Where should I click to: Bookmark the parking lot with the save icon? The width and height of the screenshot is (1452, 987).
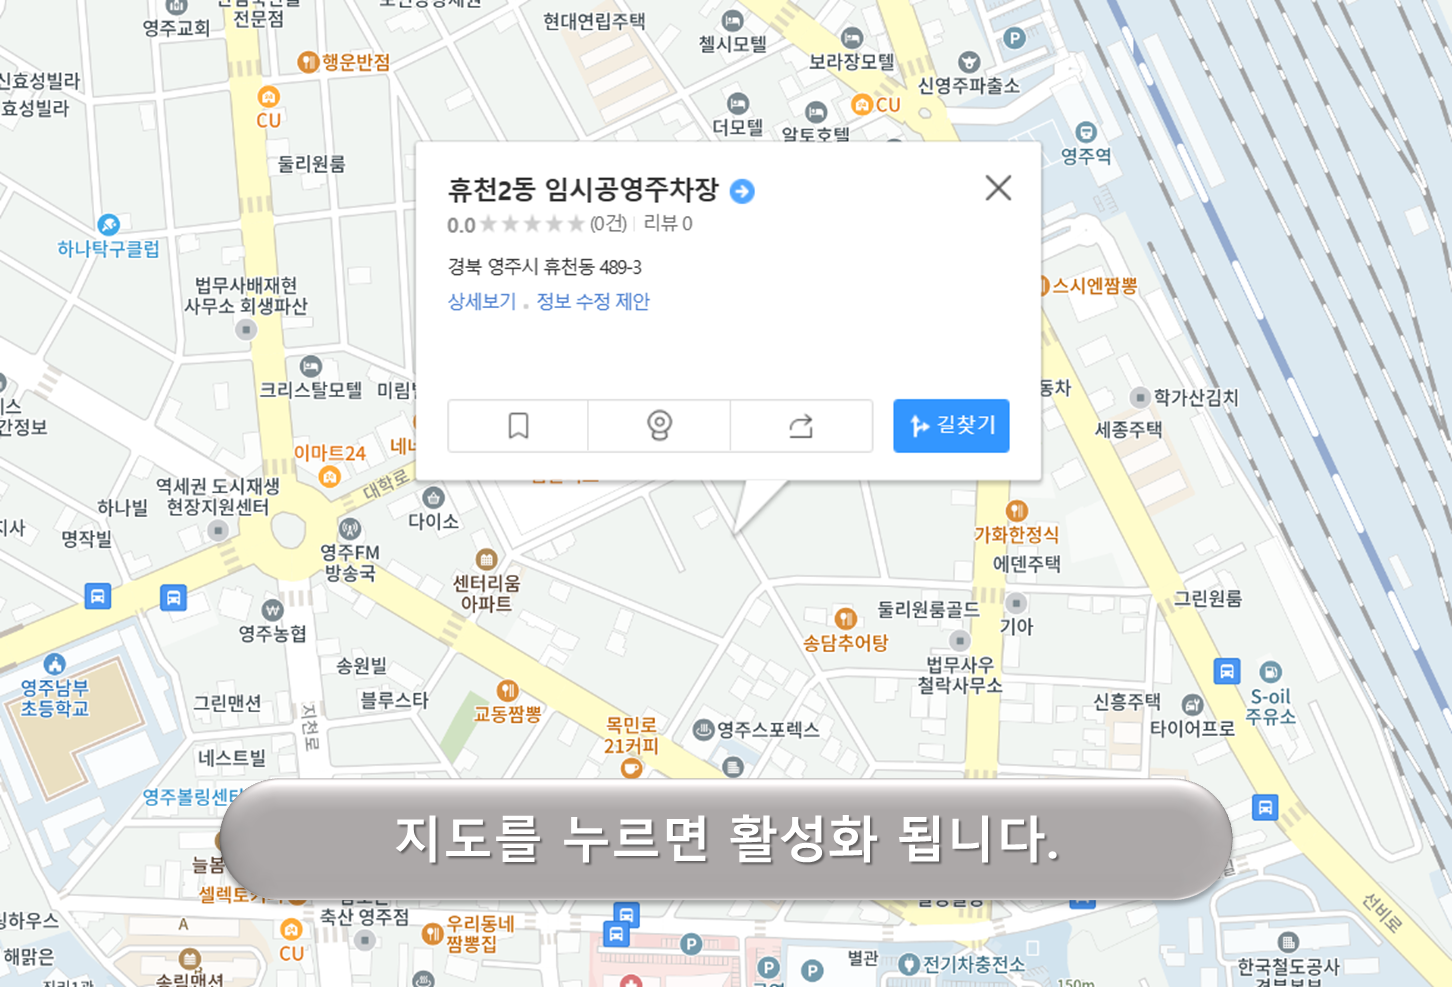click(518, 425)
